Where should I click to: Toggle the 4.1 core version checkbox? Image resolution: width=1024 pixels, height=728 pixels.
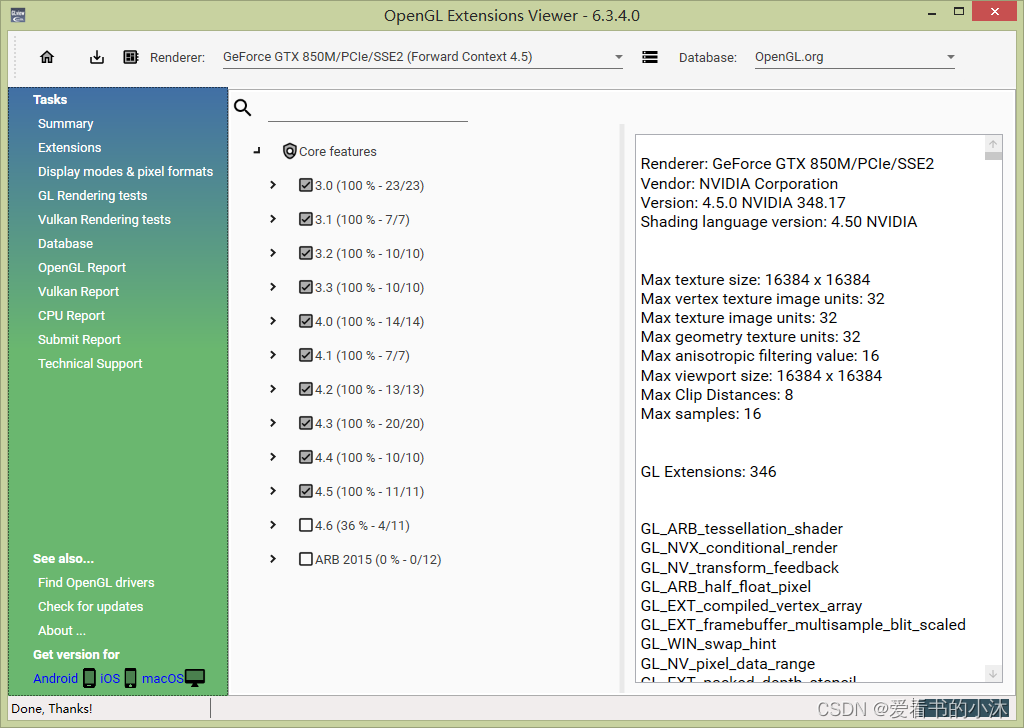(306, 355)
